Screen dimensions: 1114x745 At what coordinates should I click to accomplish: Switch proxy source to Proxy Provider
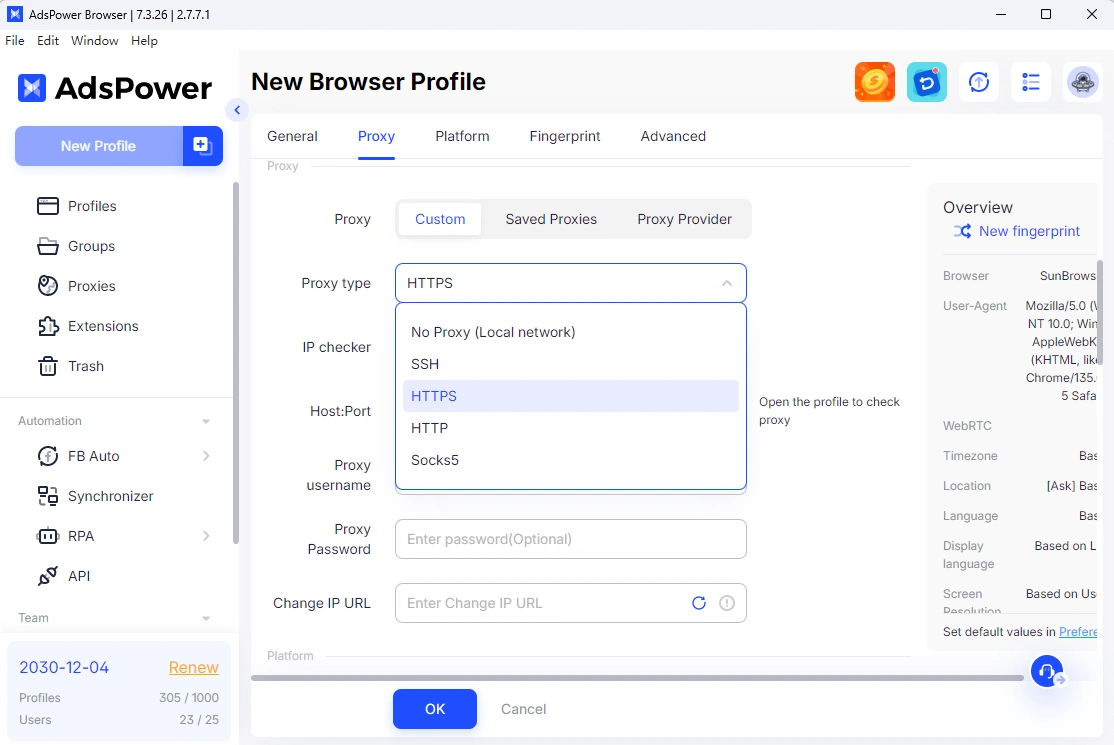[x=684, y=219]
